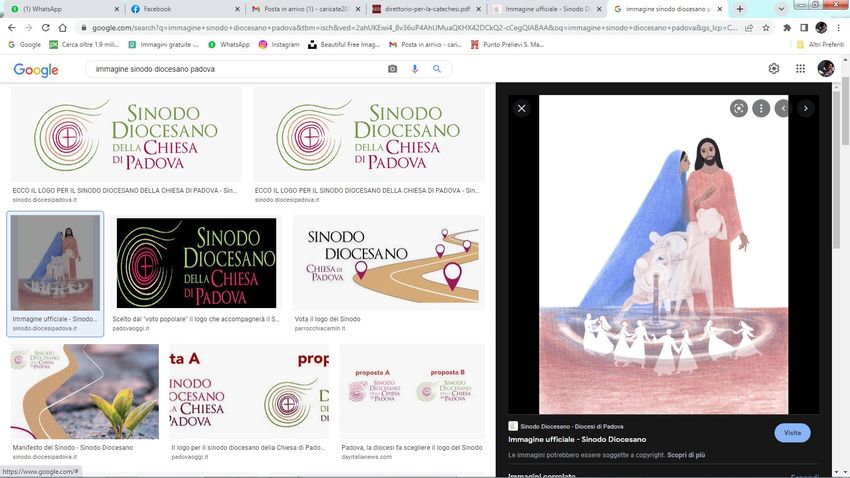Click the large preview image of the painting
Viewport: 850px width, 478px height.
pyautogui.click(x=664, y=254)
